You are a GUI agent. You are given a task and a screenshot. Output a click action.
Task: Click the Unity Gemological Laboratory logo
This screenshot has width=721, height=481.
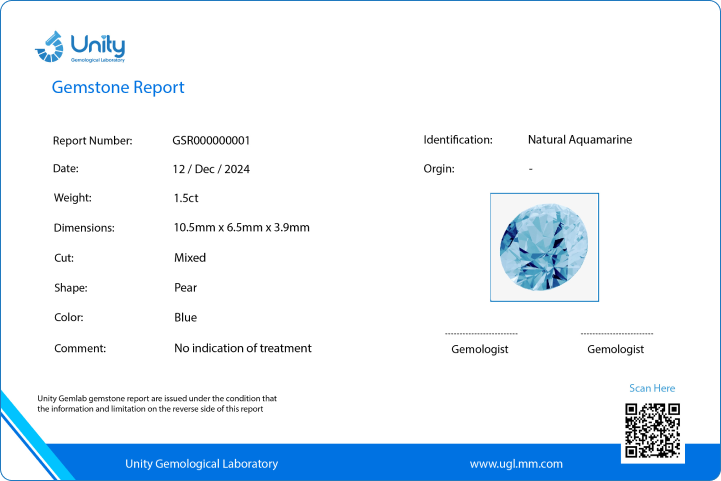point(80,46)
